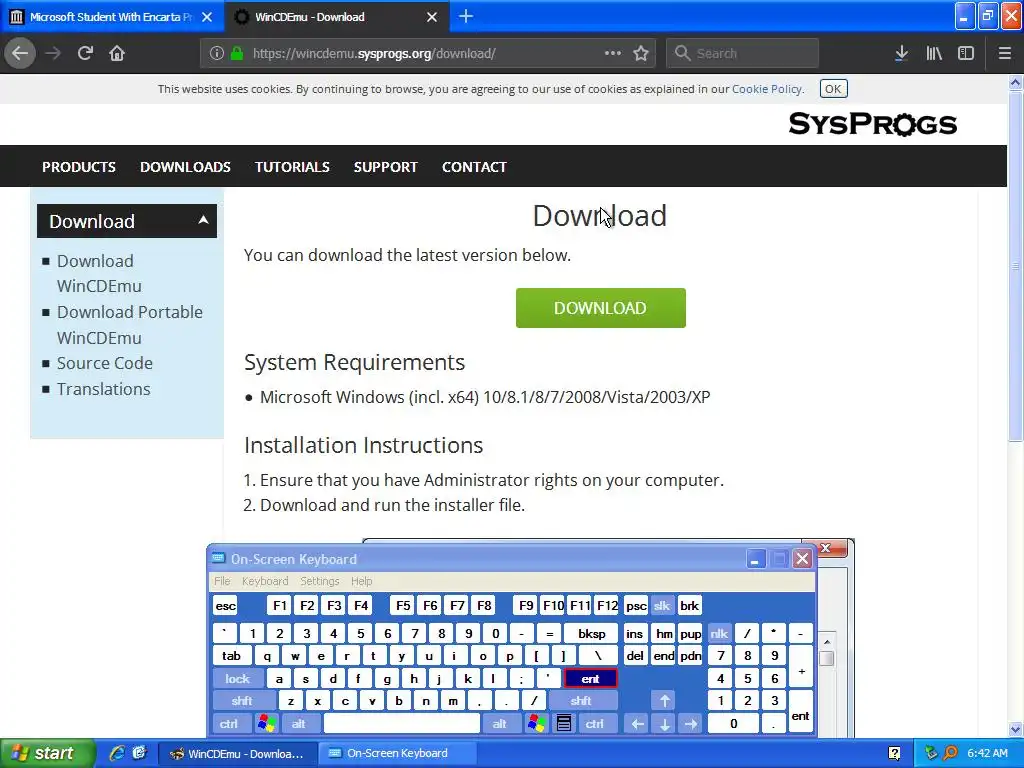The height and width of the screenshot is (768, 1024).
Task: Toggle the lock (caps lock) key
Action: pyautogui.click(x=238, y=679)
